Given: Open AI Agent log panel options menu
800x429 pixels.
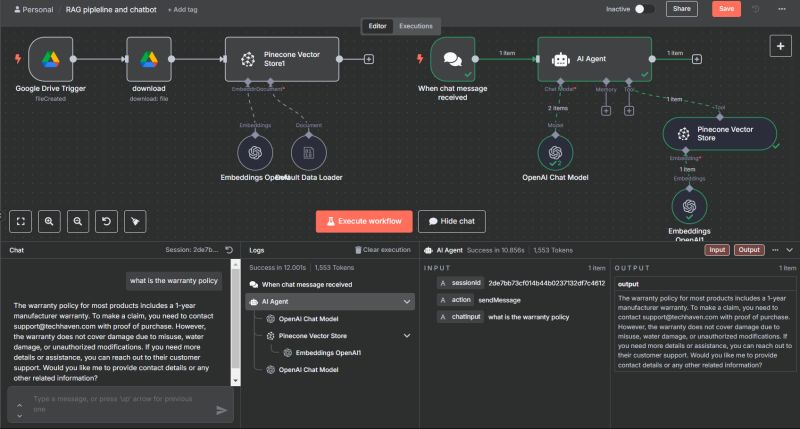Looking at the screenshot, I should [776, 250].
